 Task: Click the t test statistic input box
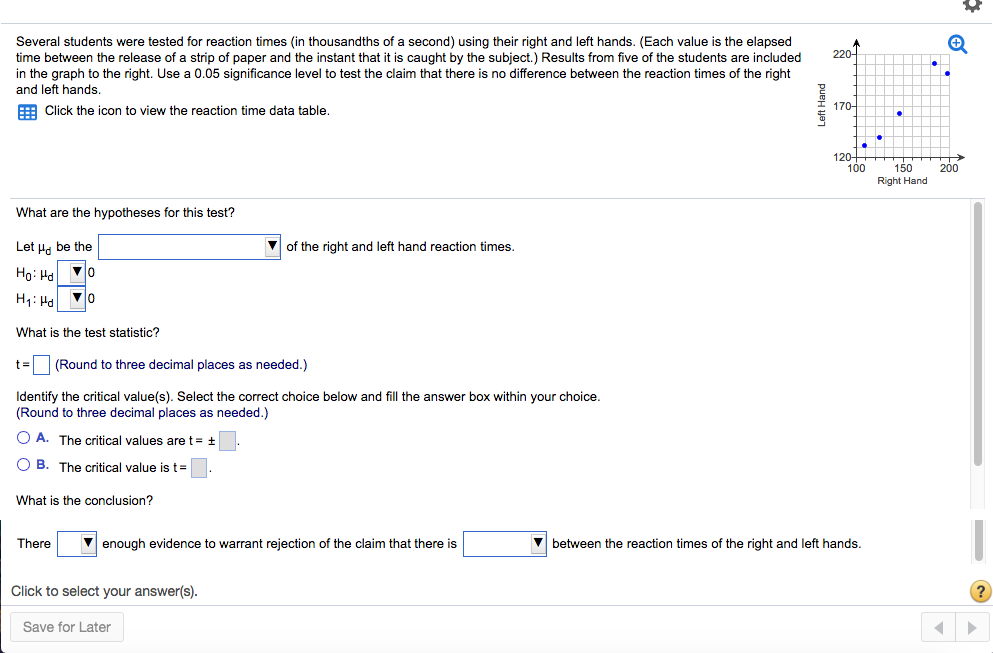click(x=41, y=365)
